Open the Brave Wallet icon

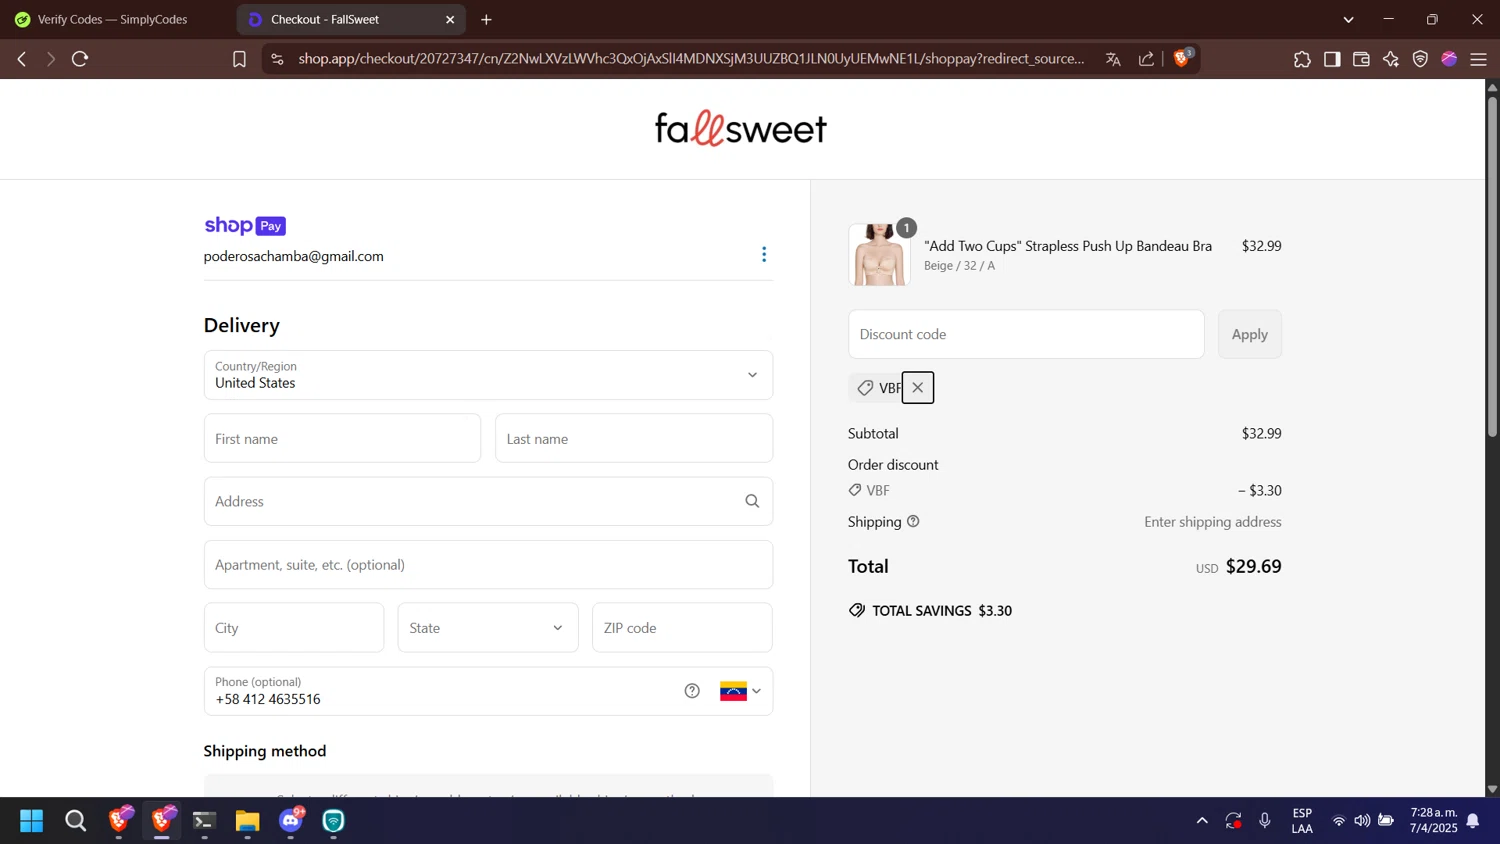click(1361, 59)
